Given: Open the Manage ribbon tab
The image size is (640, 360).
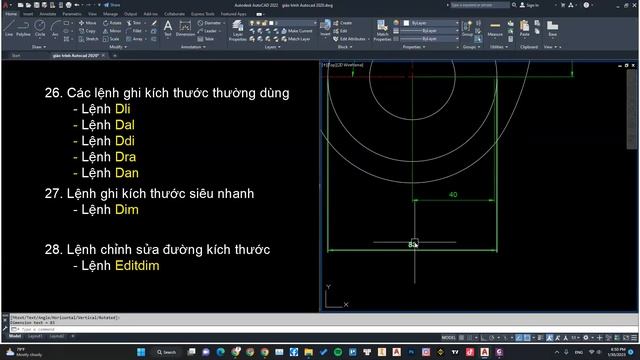Looking at the screenshot, I should 110,14.
